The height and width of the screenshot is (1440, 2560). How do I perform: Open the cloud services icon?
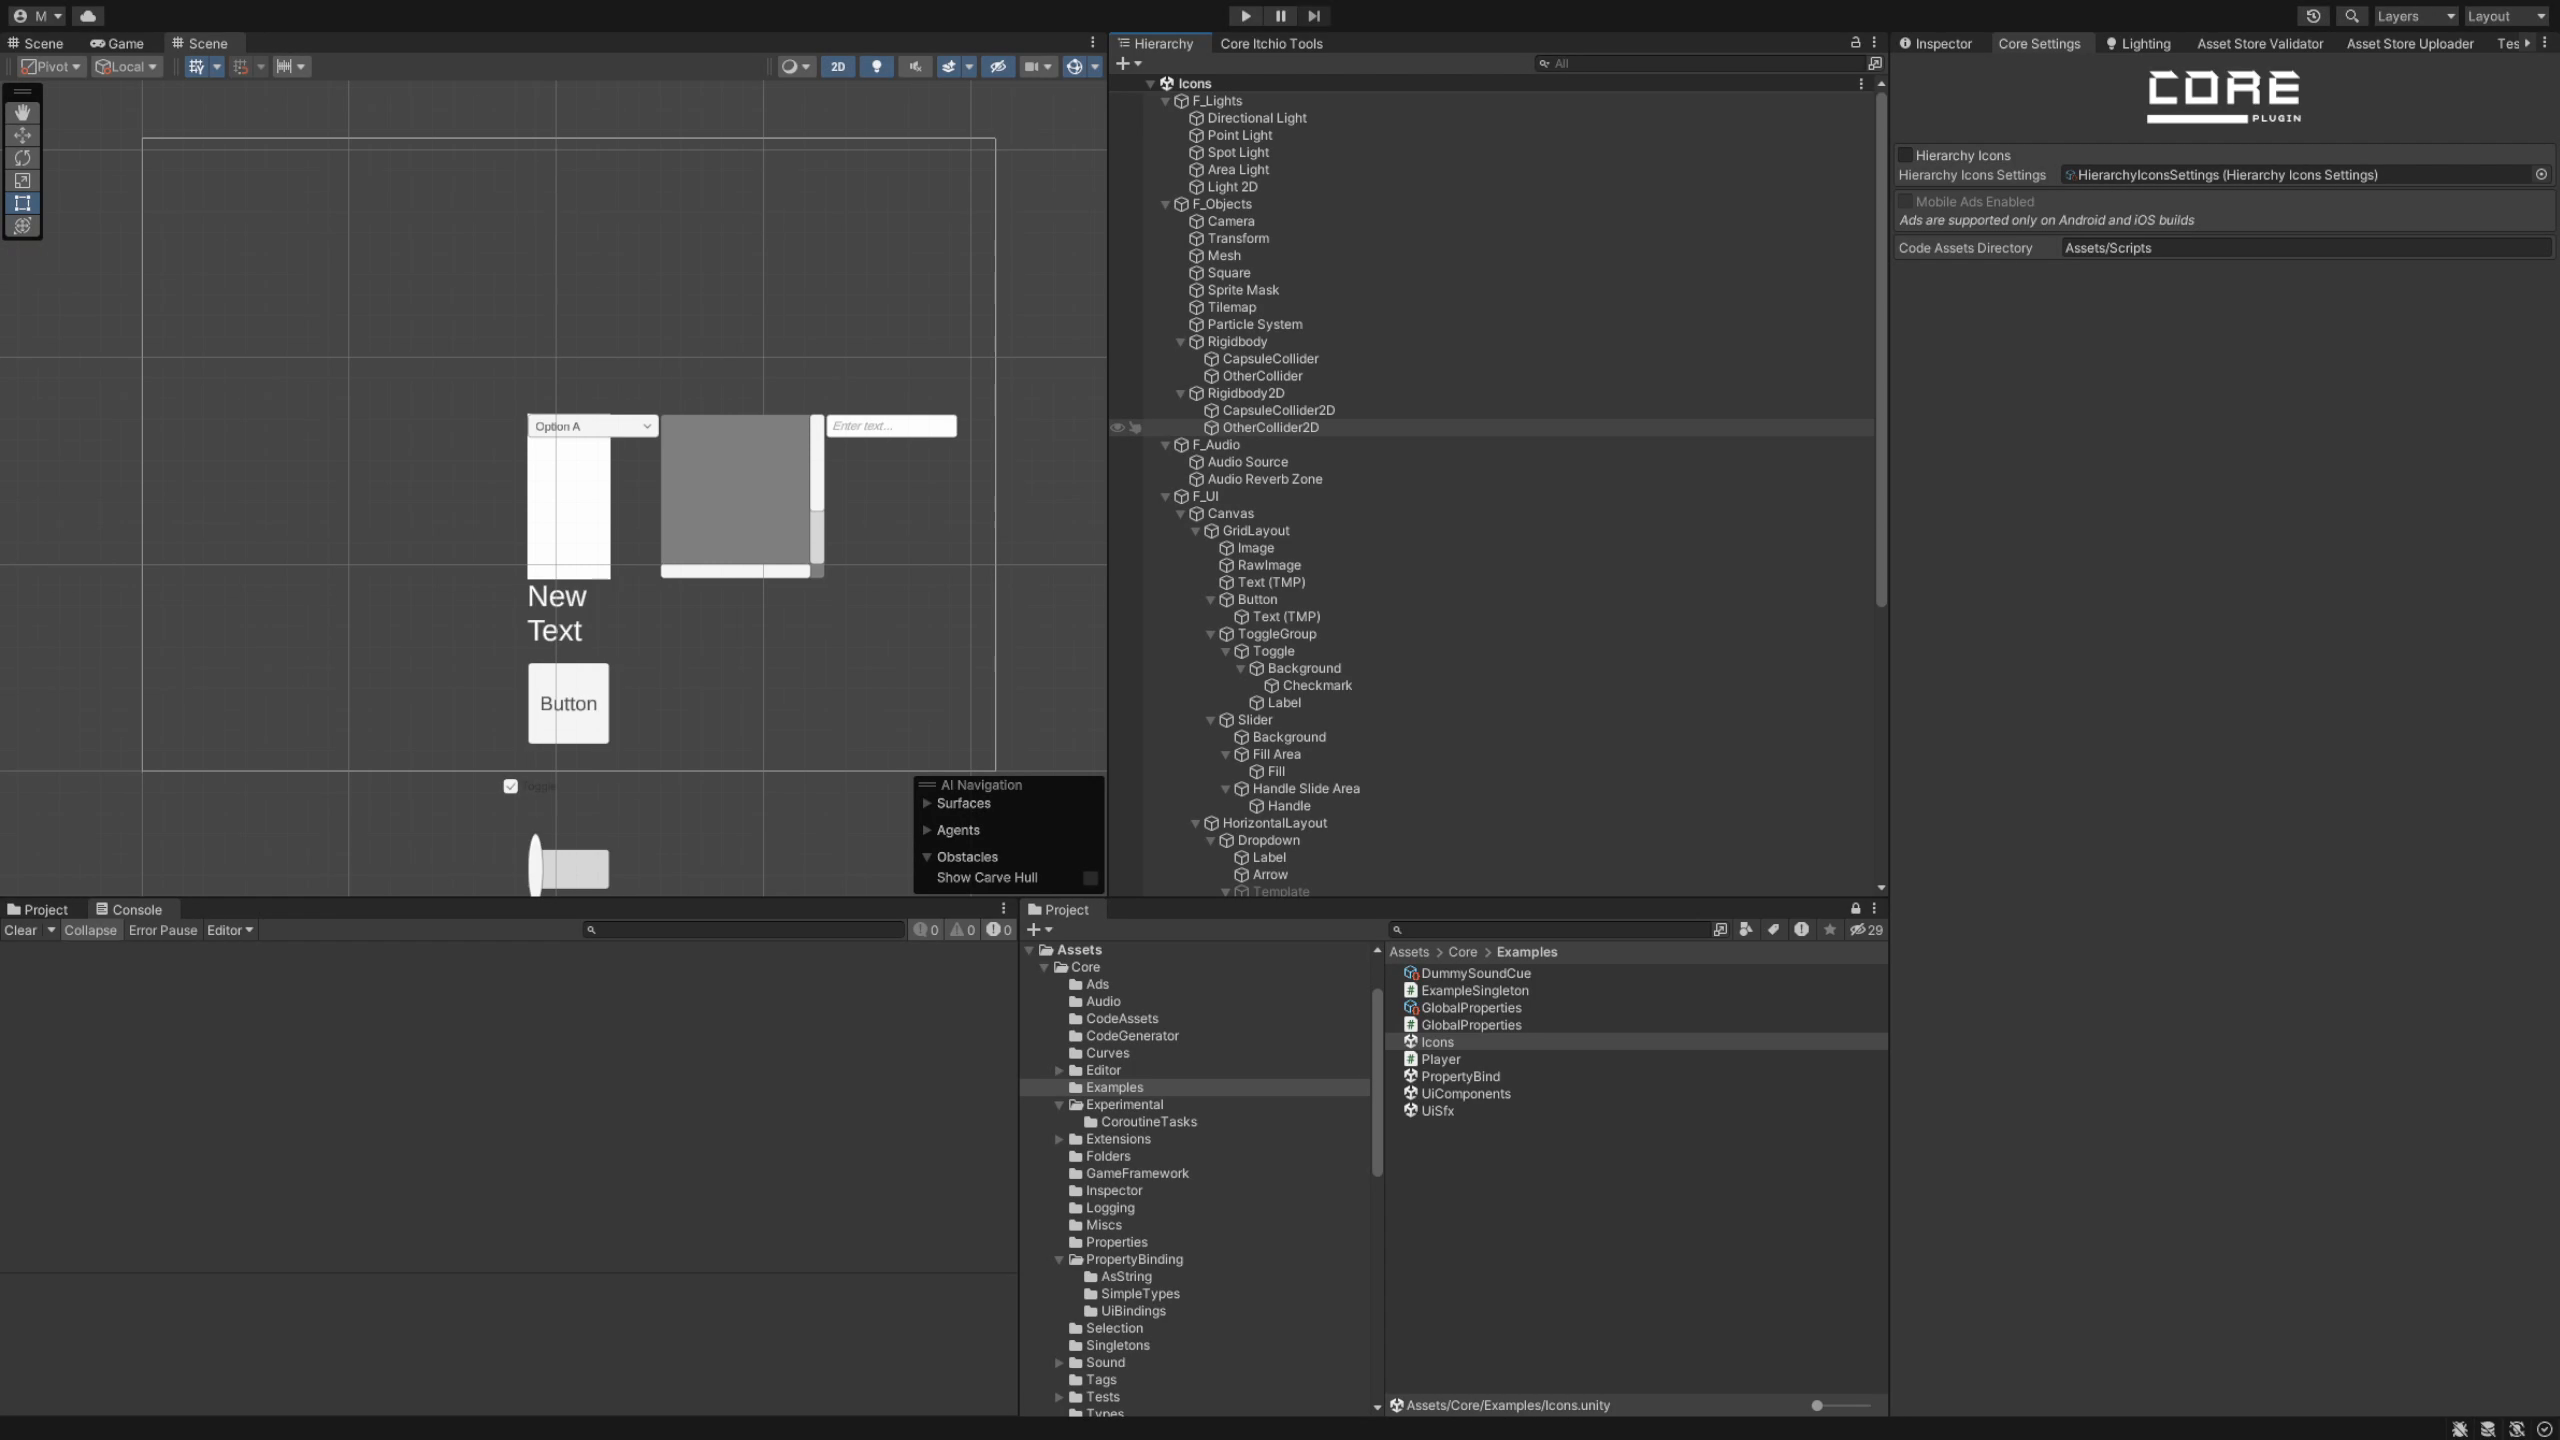[x=88, y=16]
